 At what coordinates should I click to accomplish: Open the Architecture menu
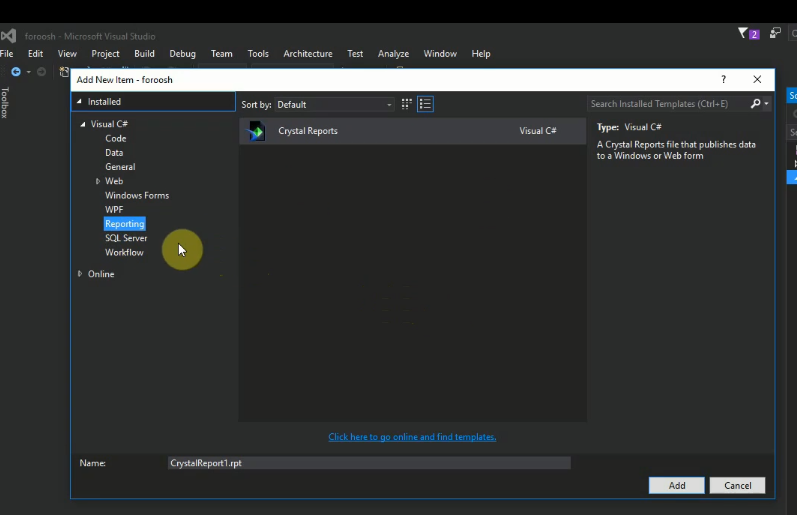(x=308, y=53)
